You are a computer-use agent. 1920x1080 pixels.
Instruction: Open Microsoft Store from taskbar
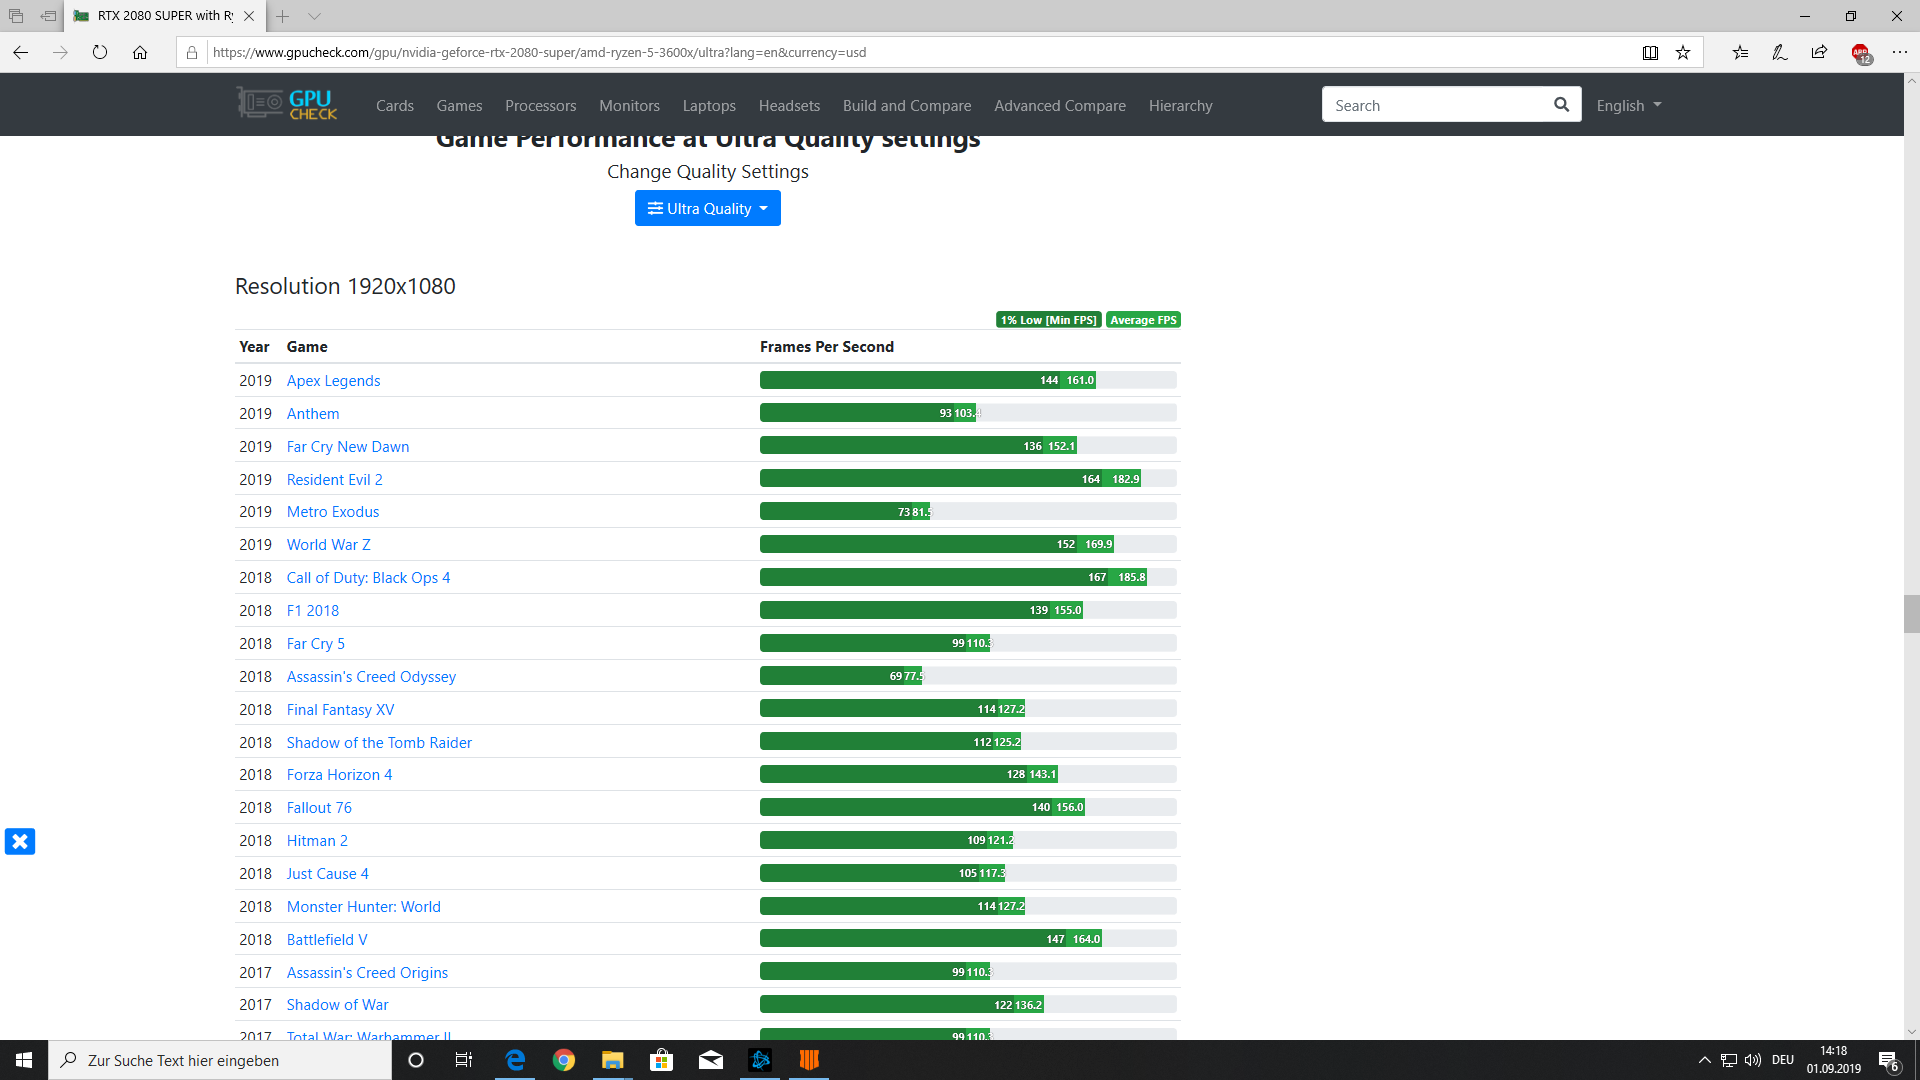662,1060
